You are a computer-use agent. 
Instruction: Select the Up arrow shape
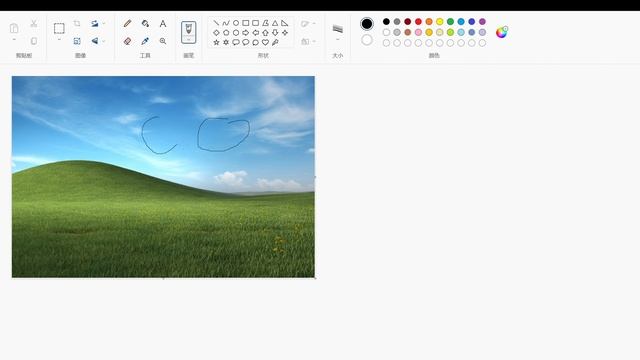coord(265,33)
